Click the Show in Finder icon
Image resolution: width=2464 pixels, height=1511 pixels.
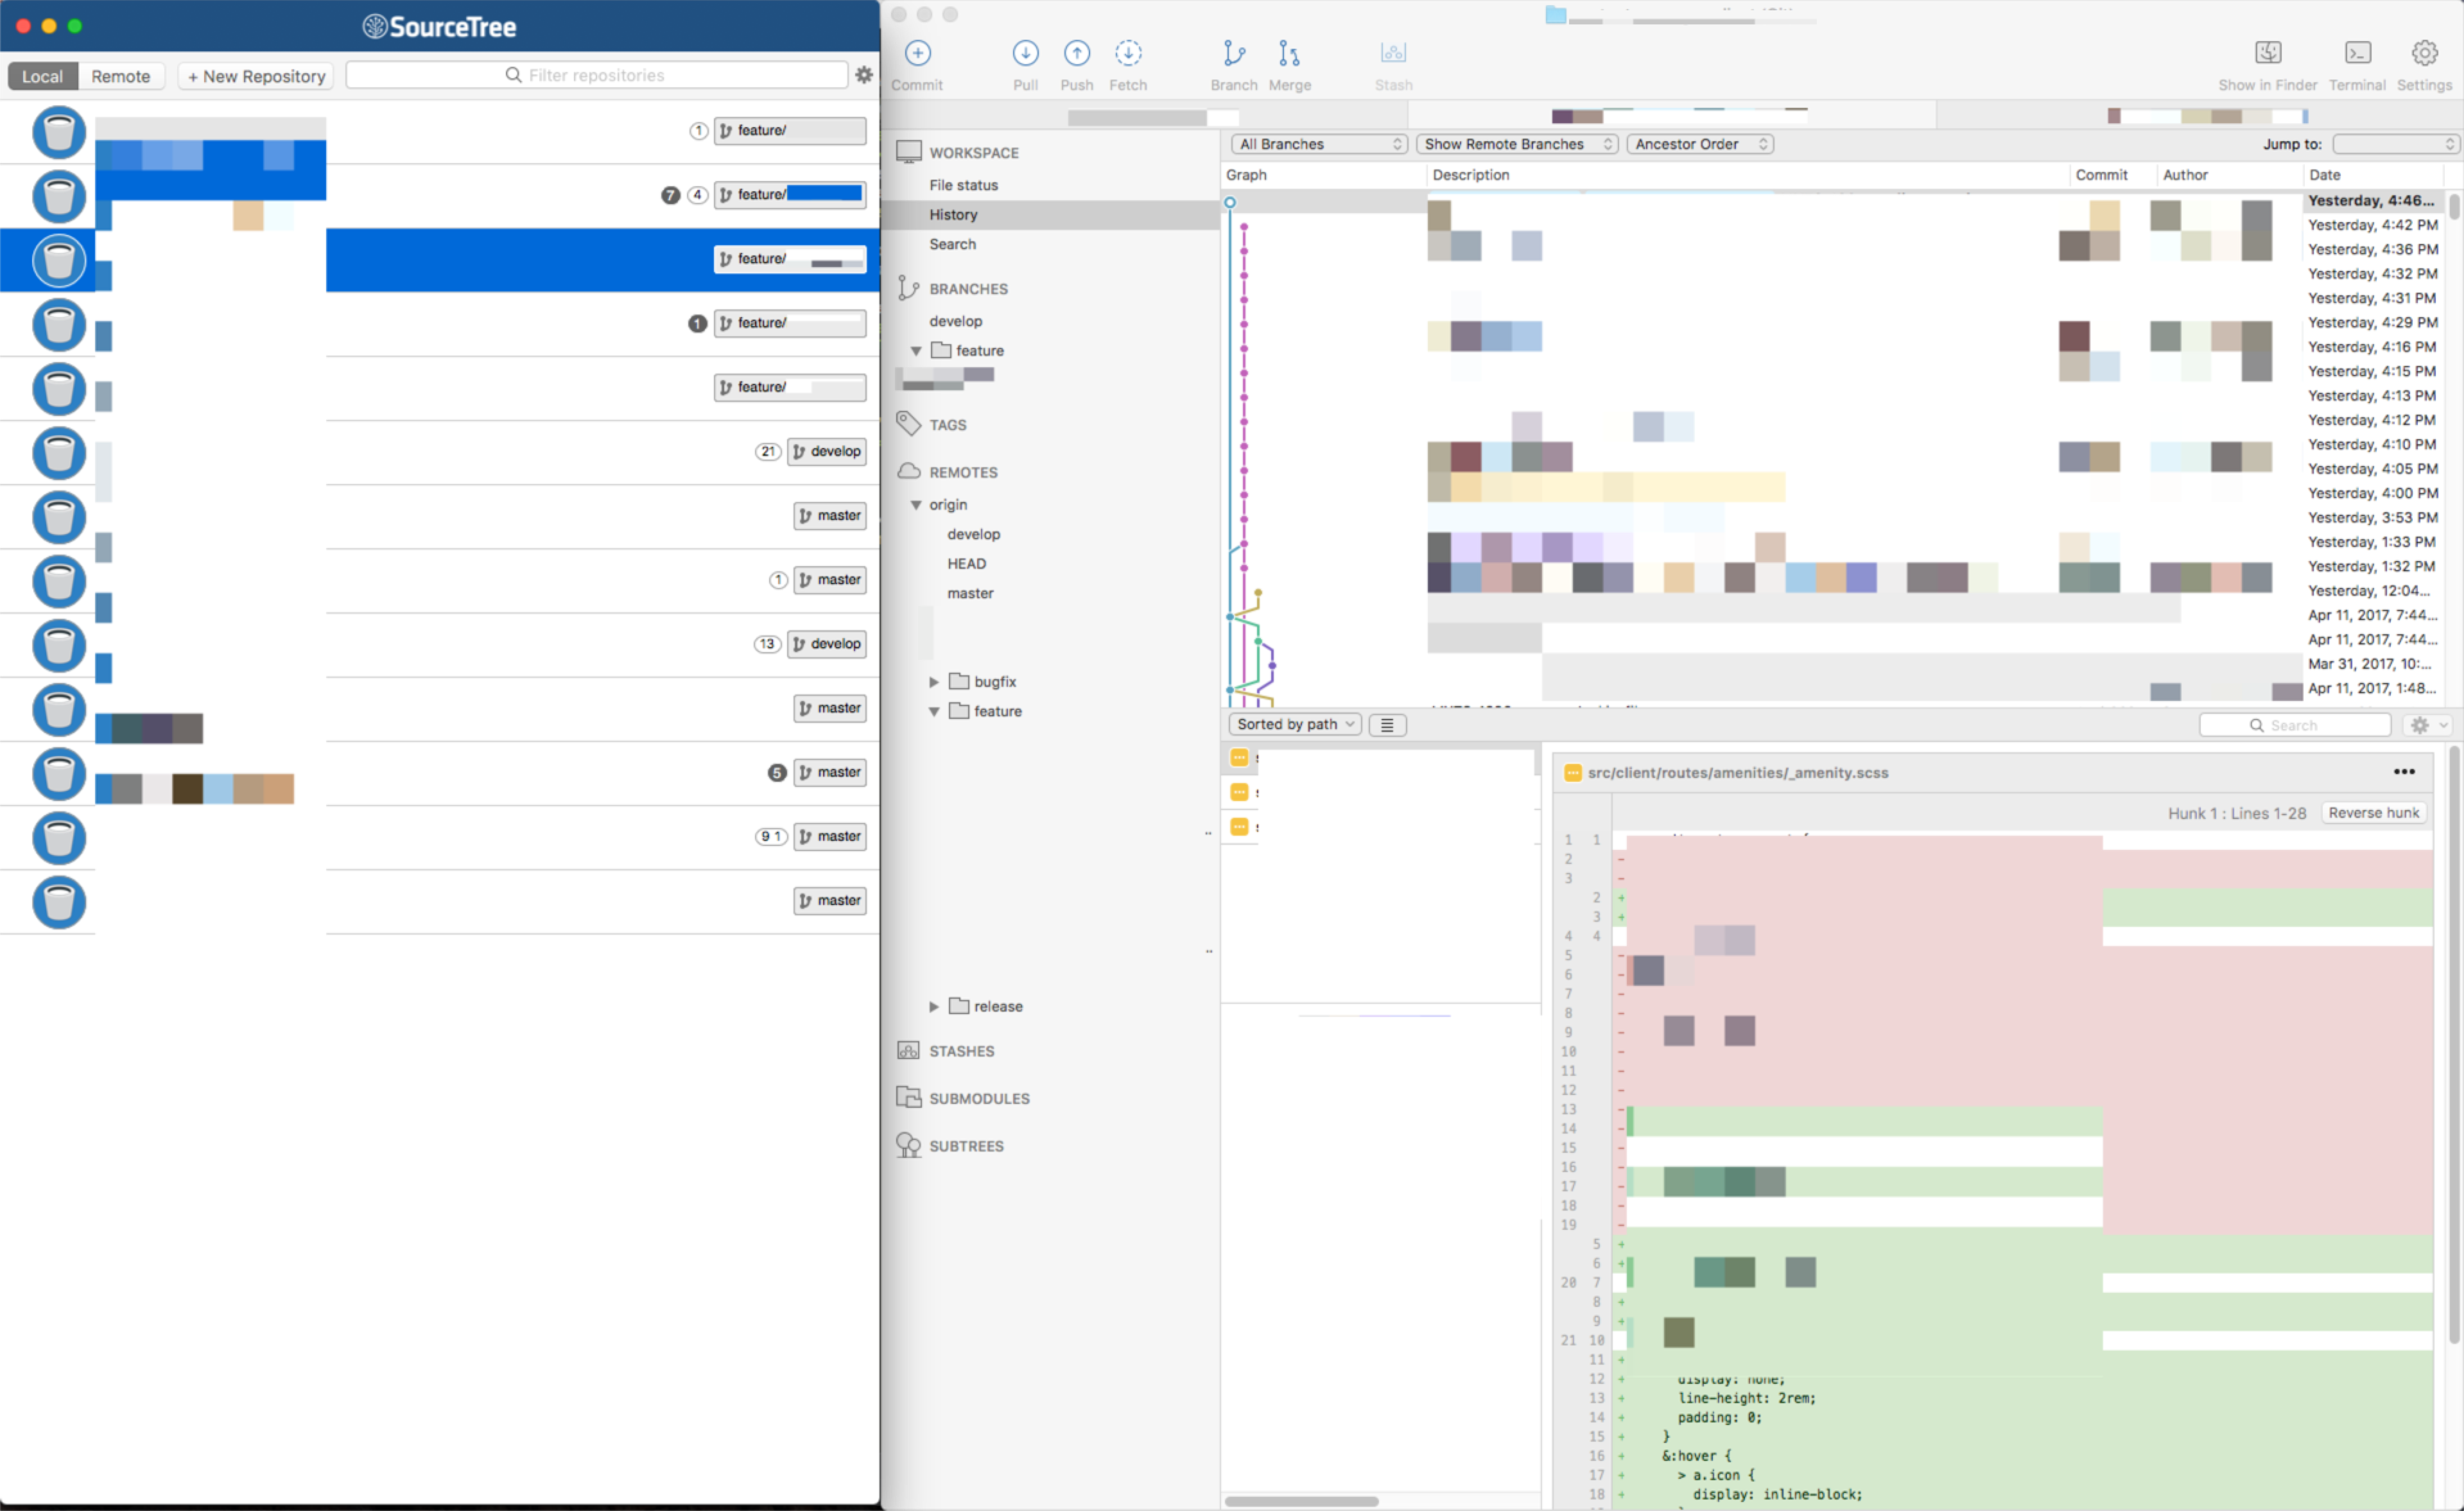[x=2267, y=53]
